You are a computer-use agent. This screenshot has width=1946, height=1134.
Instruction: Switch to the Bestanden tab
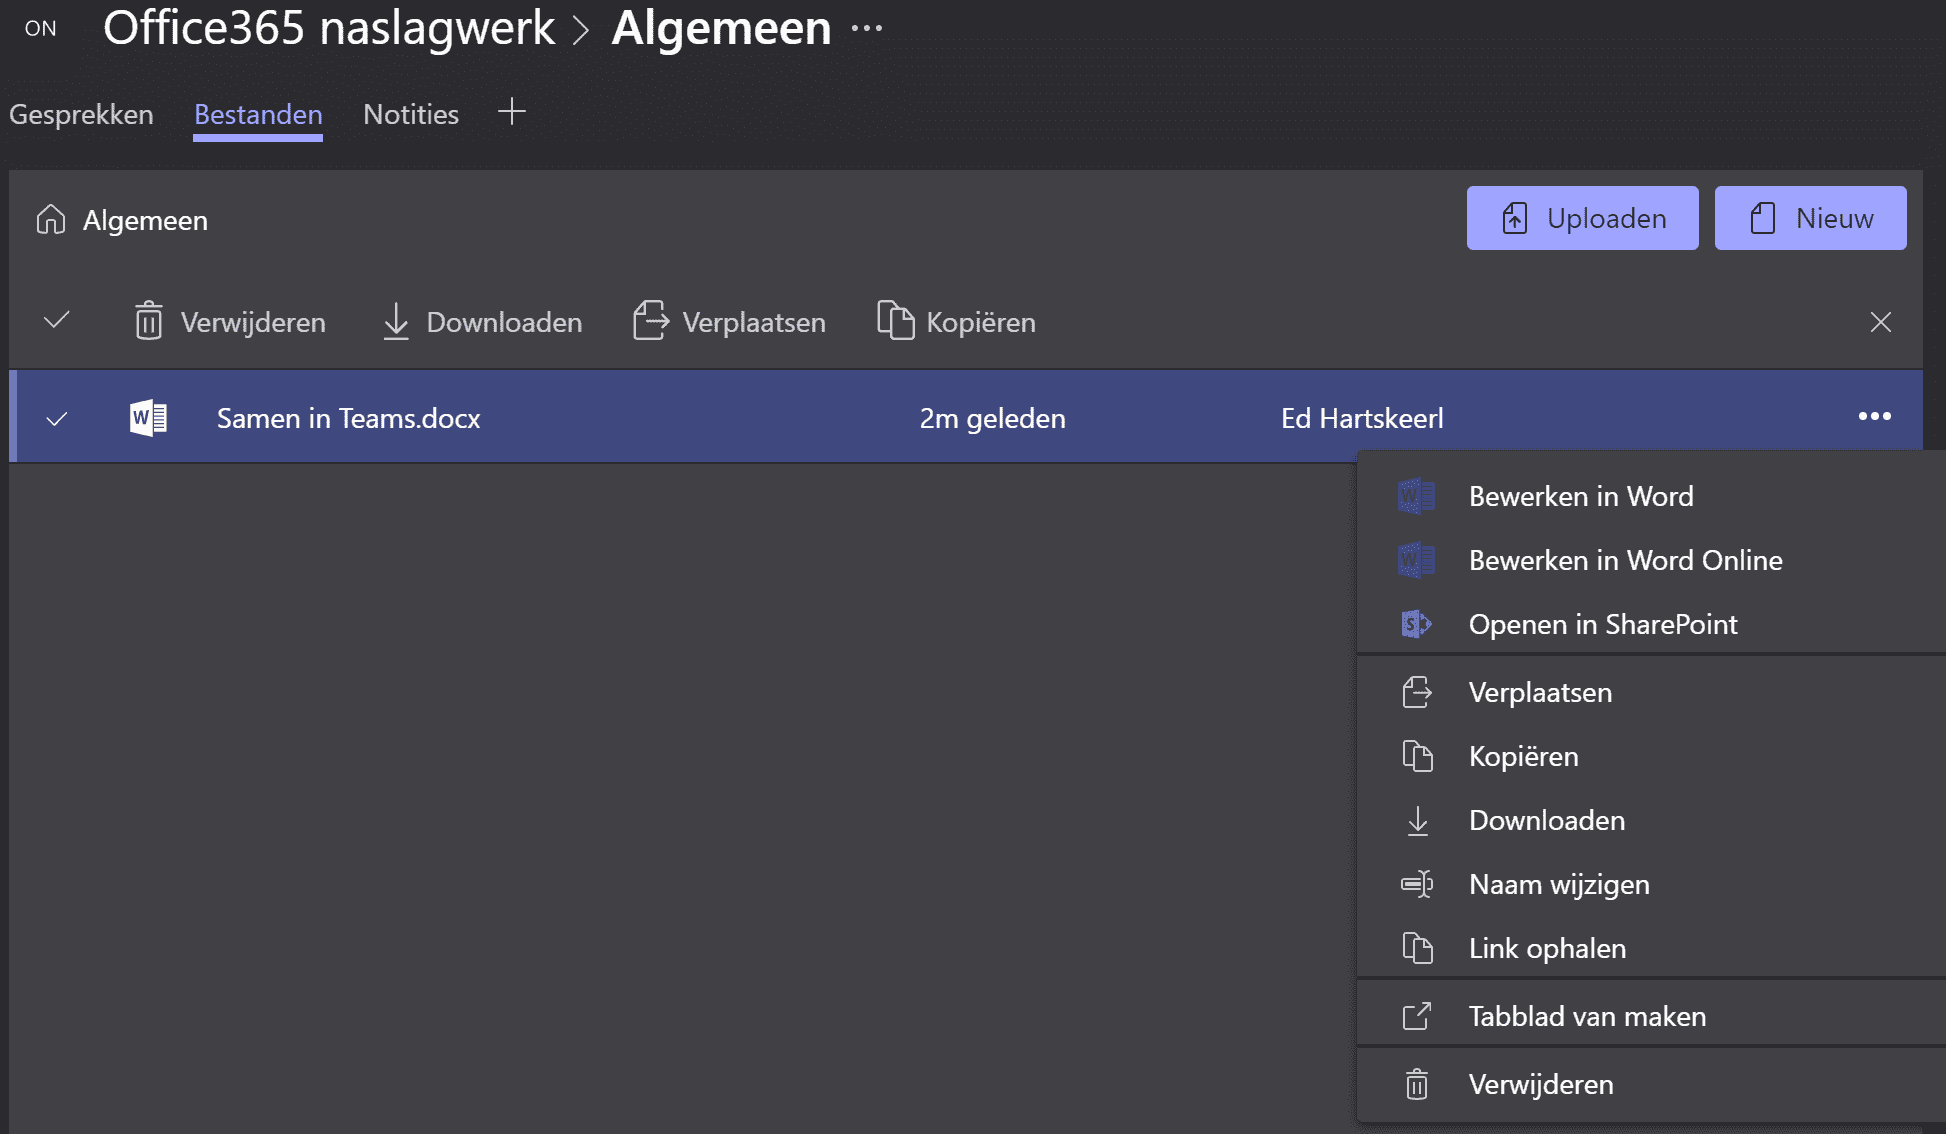(x=258, y=114)
